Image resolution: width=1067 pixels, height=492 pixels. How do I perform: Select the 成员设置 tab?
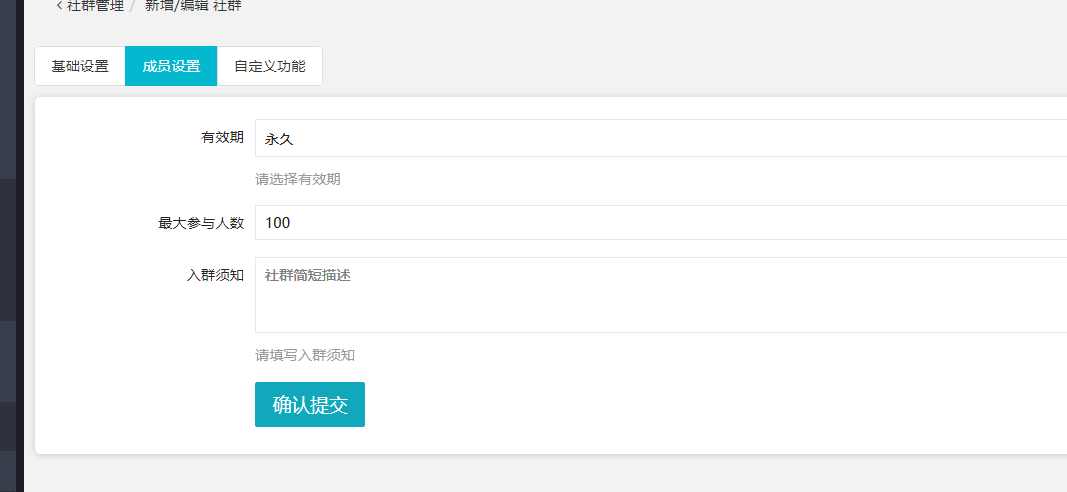(x=171, y=67)
